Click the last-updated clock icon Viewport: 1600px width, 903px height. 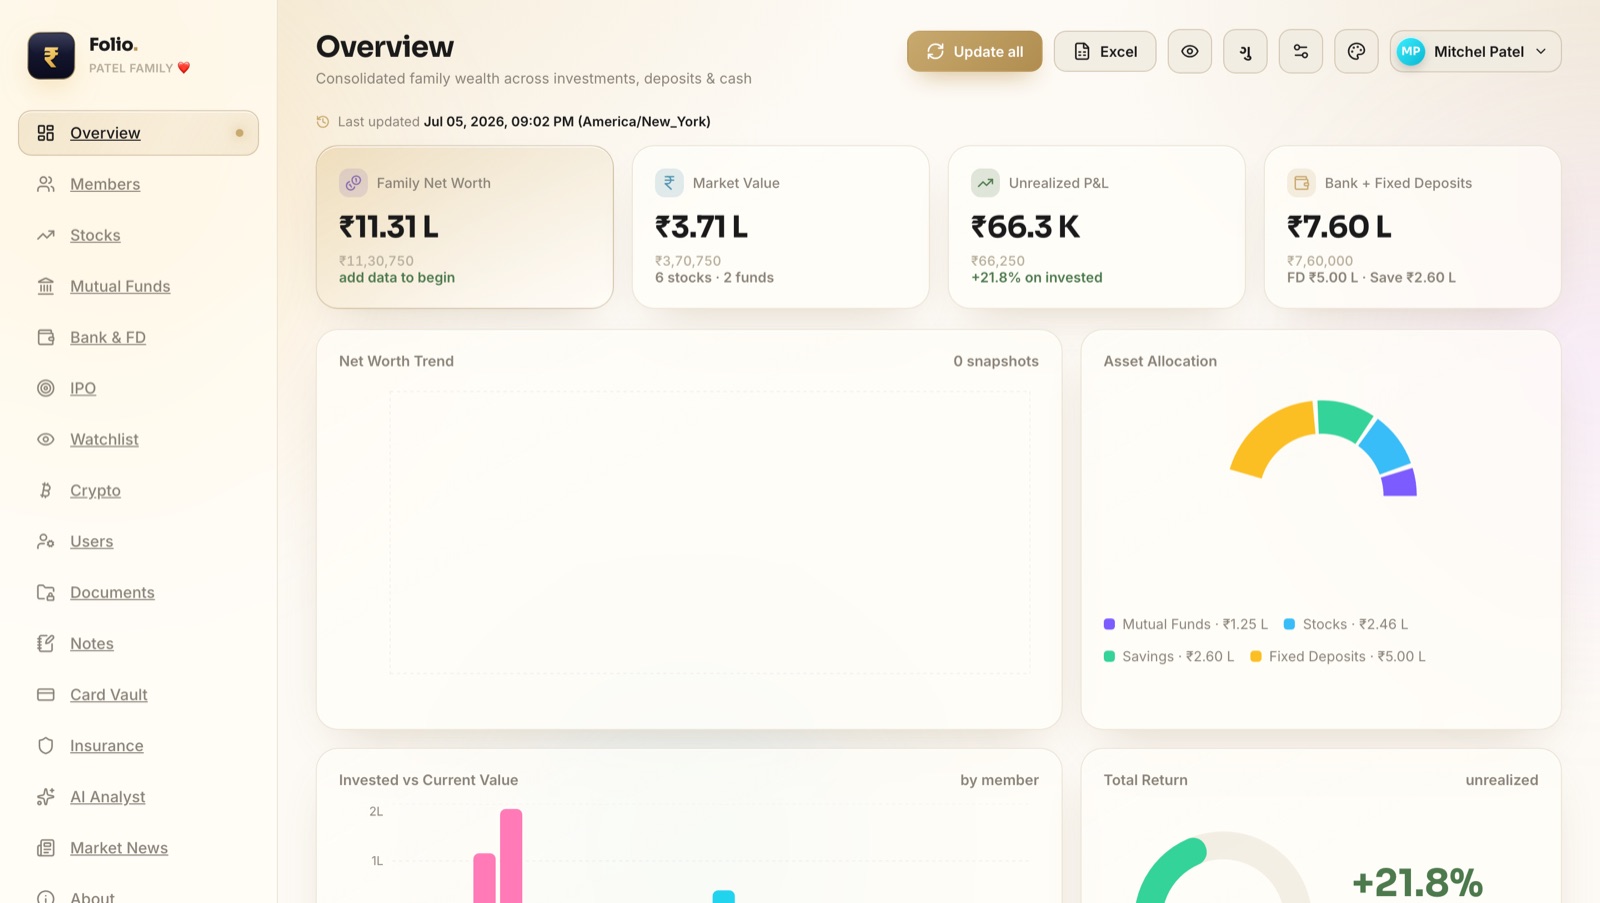323,122
